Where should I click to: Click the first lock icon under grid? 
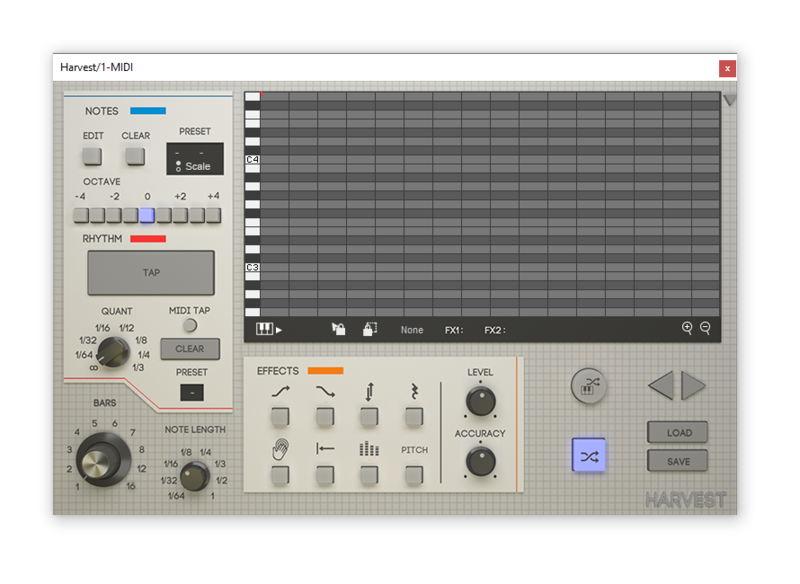[339, 329]
